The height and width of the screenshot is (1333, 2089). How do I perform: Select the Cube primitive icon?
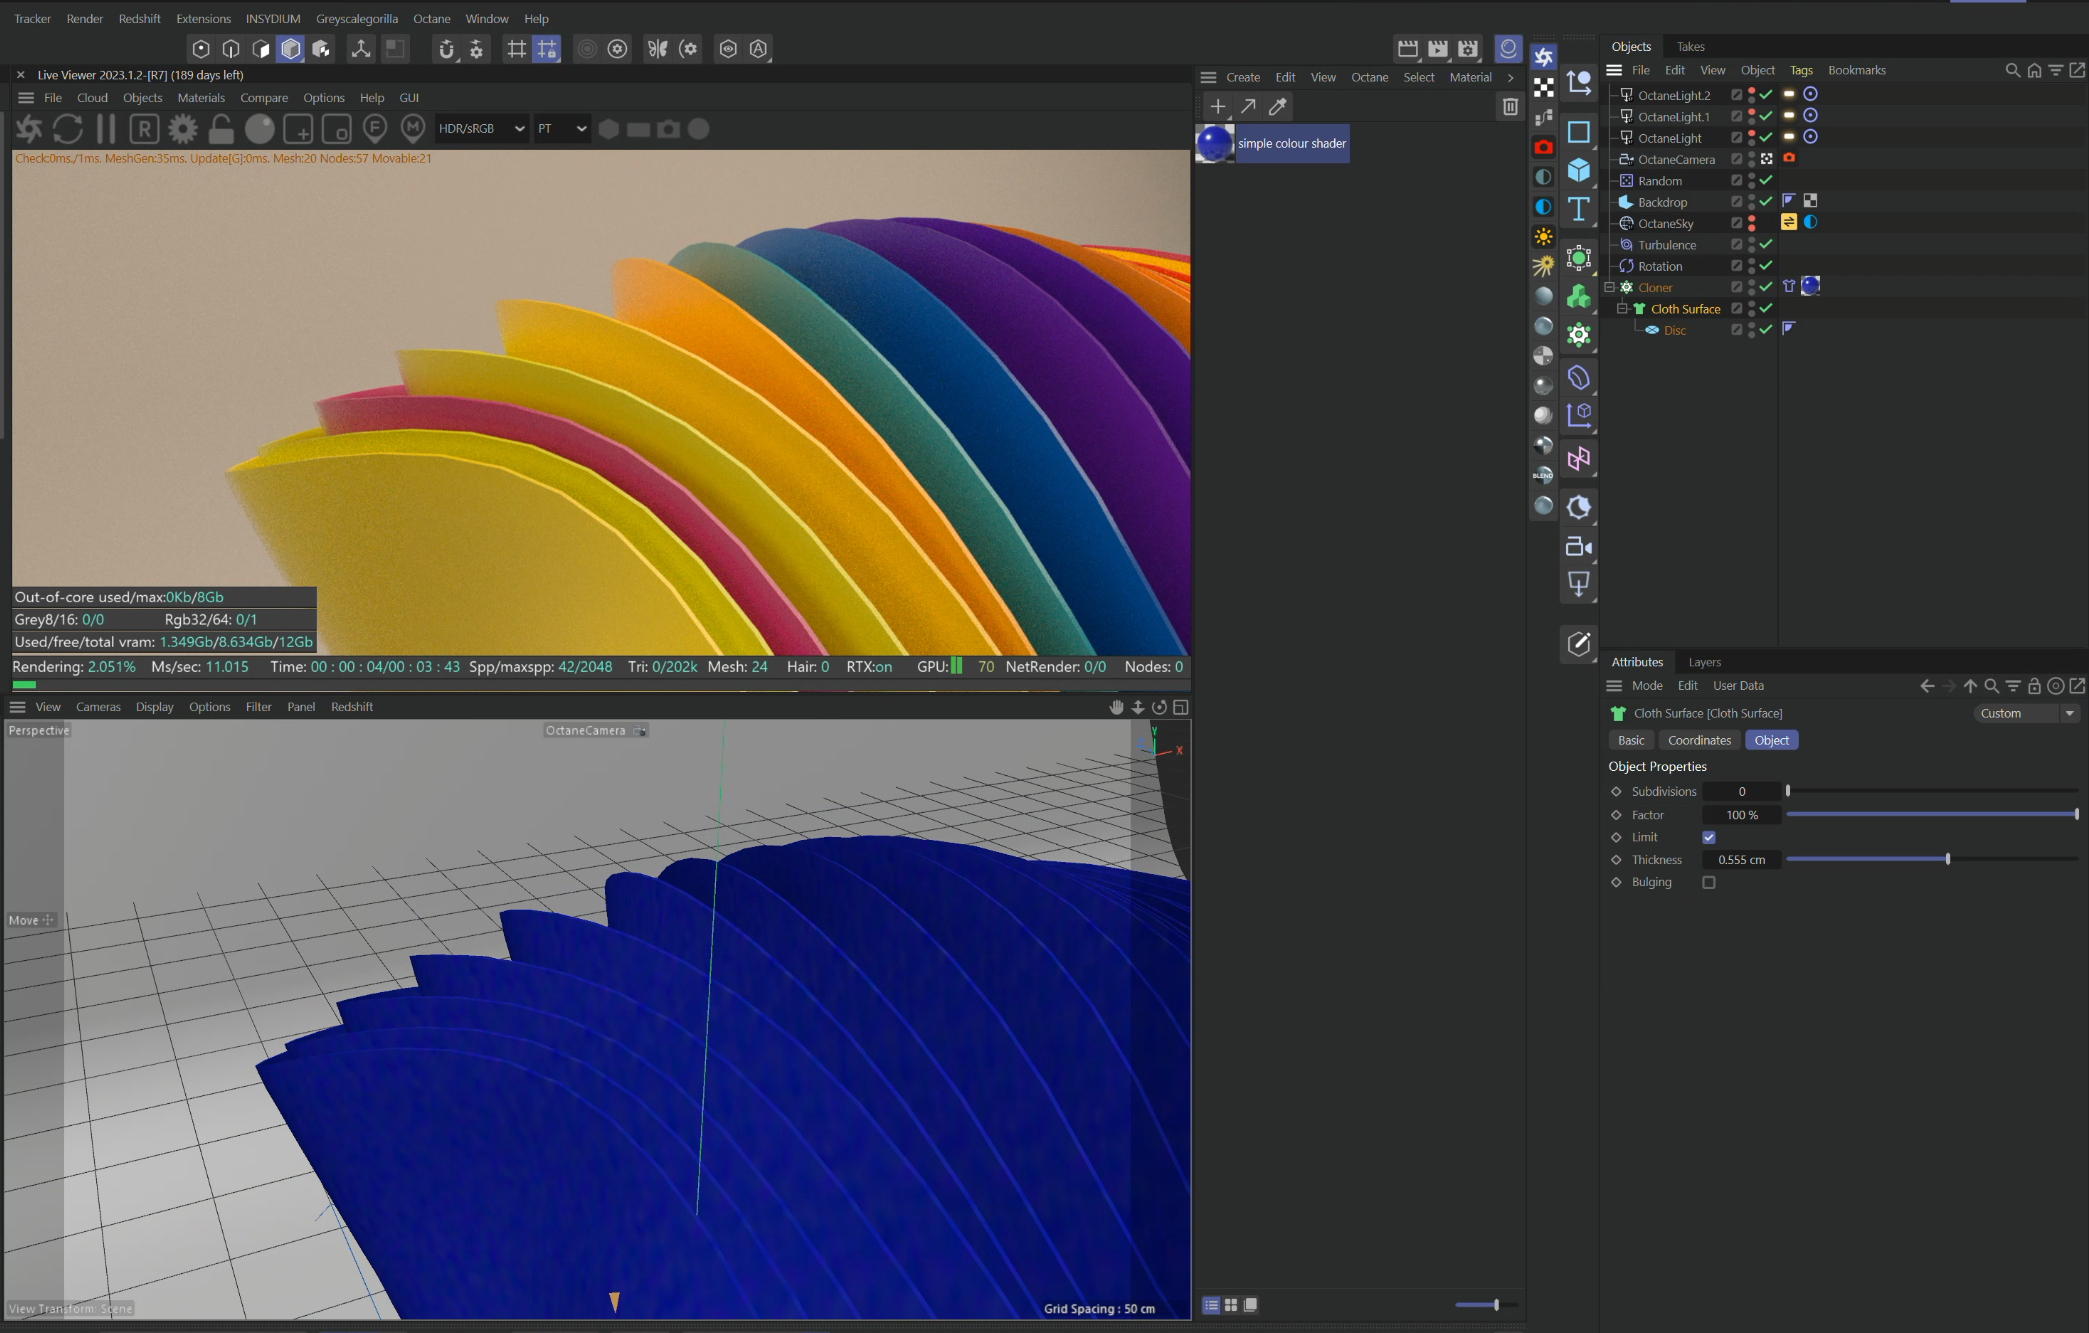pyautogui.click(x=1579, y=170)
